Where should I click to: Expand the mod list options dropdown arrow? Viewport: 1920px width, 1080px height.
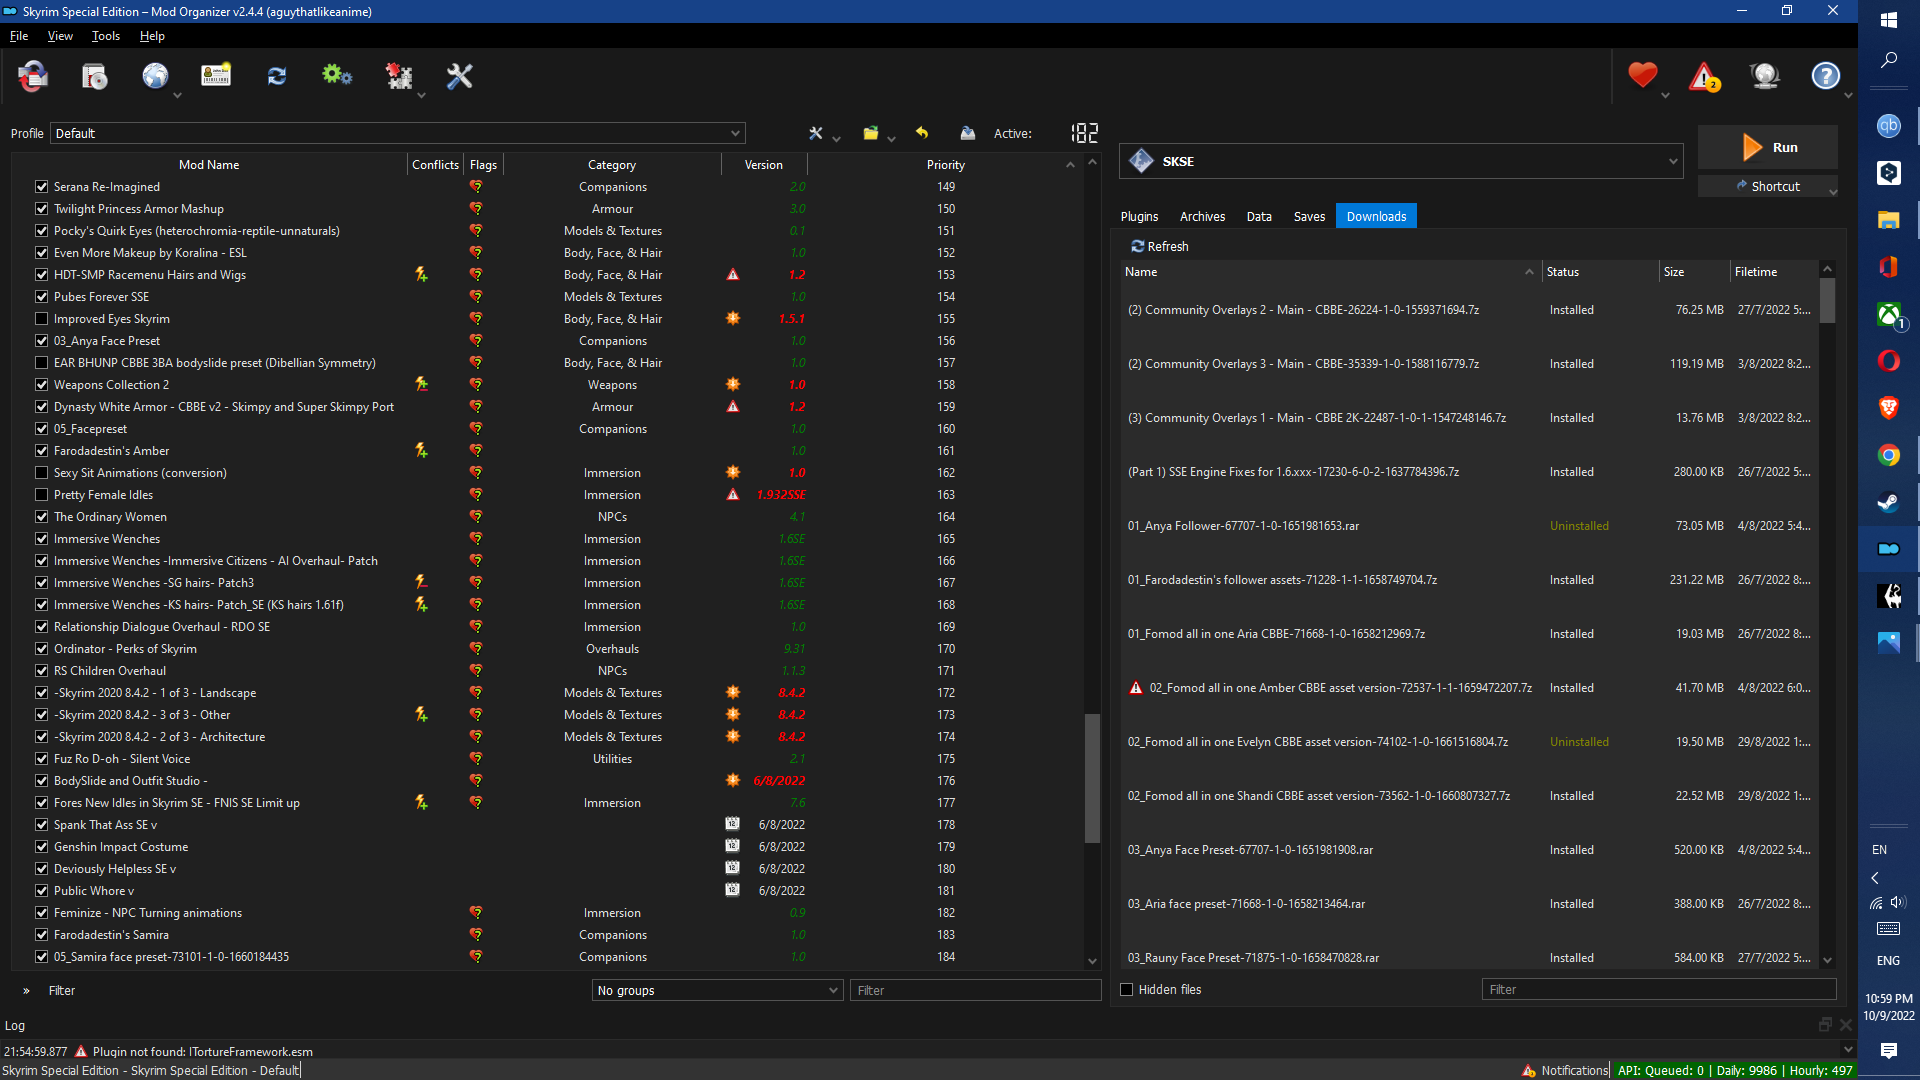(837, 138)
